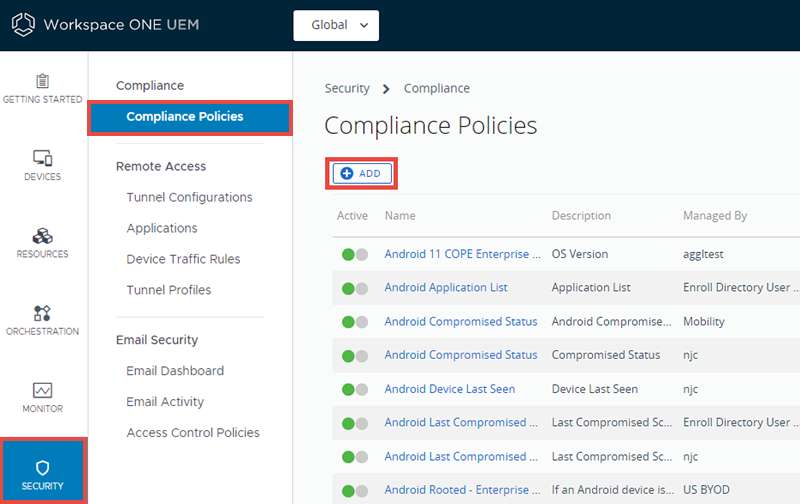Click the Workspace ONE UEM logo icon

coord(23,24)
